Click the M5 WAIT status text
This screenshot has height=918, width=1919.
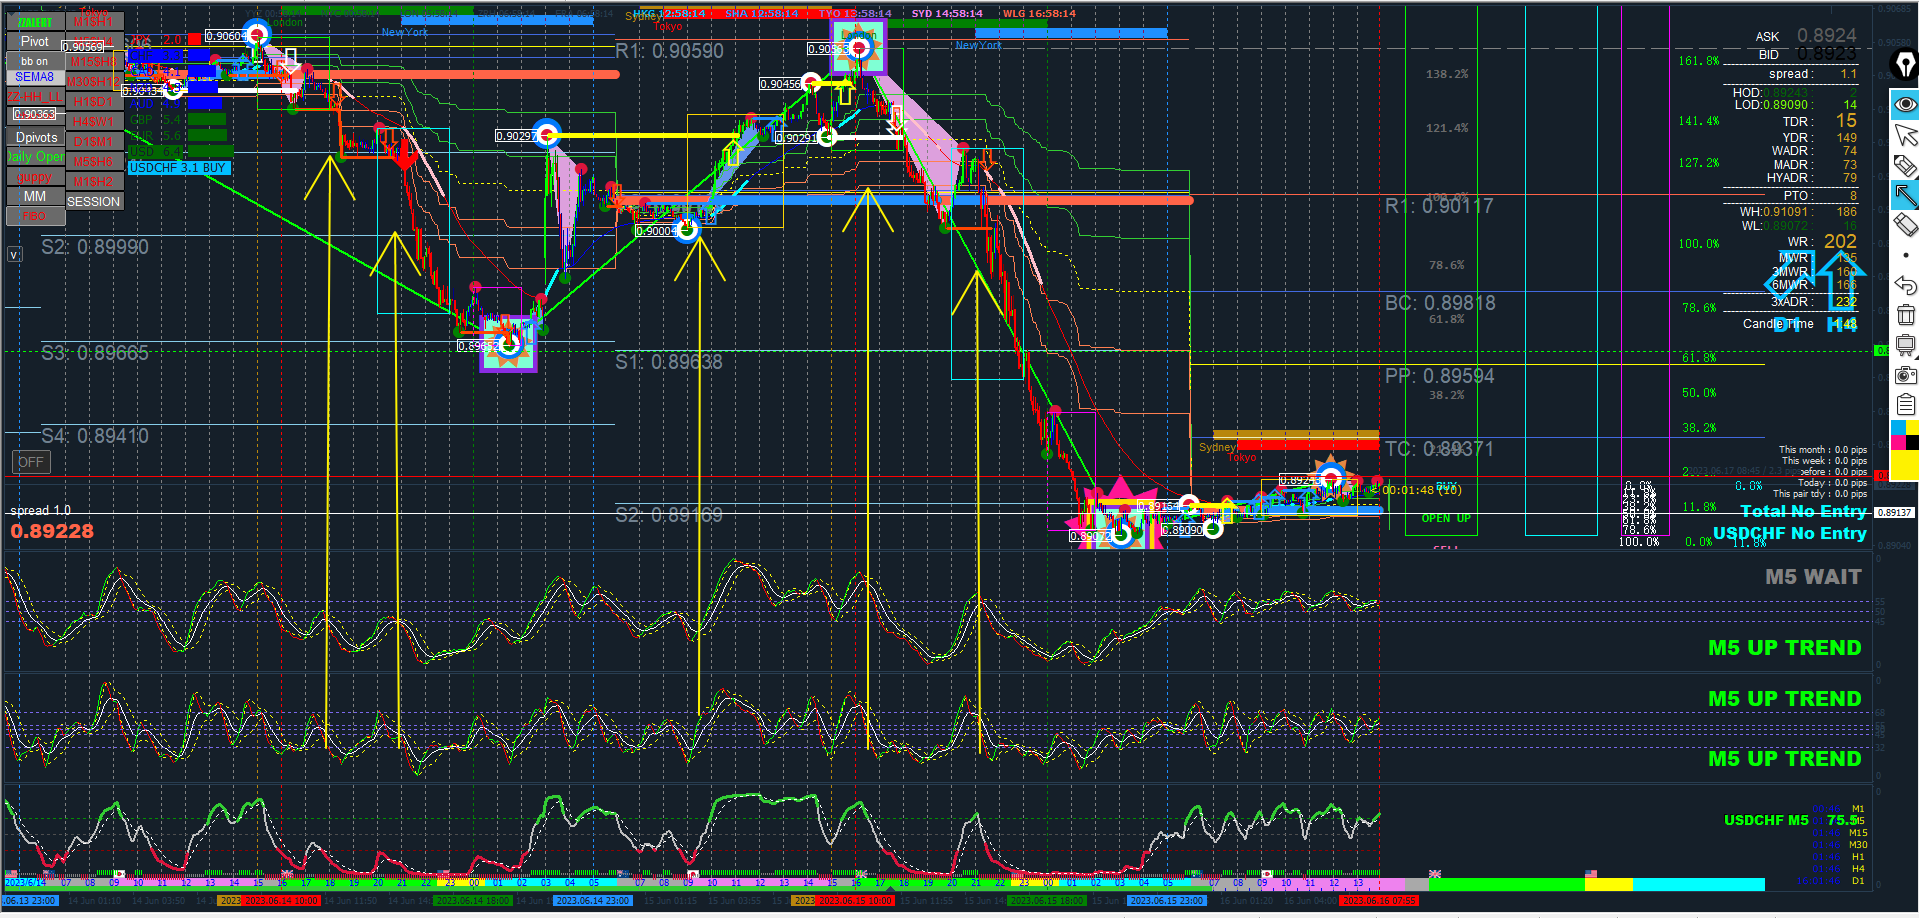(1813, 577)
